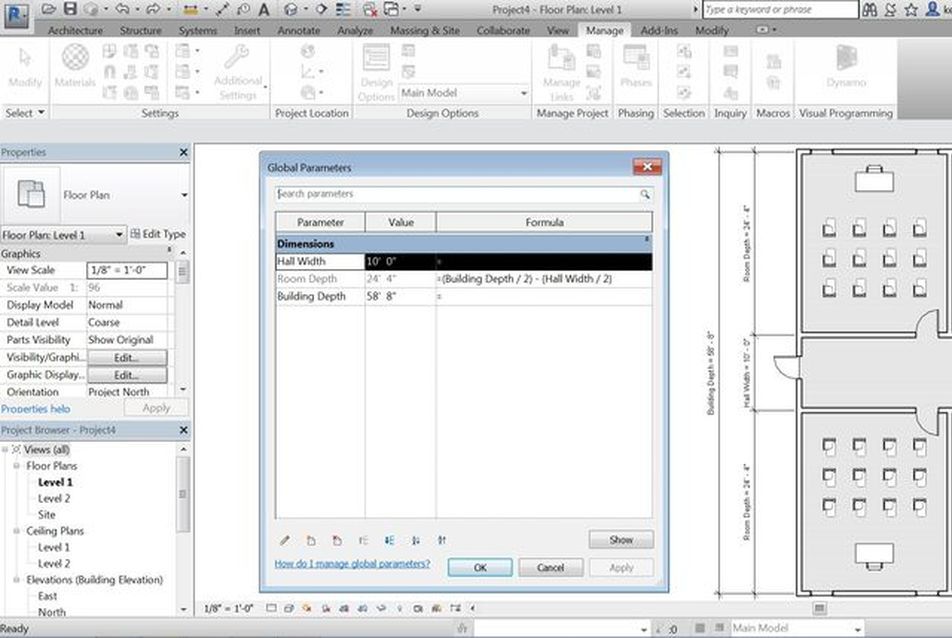
Task: Click the user sign-in icon
Action: (933, 9)
